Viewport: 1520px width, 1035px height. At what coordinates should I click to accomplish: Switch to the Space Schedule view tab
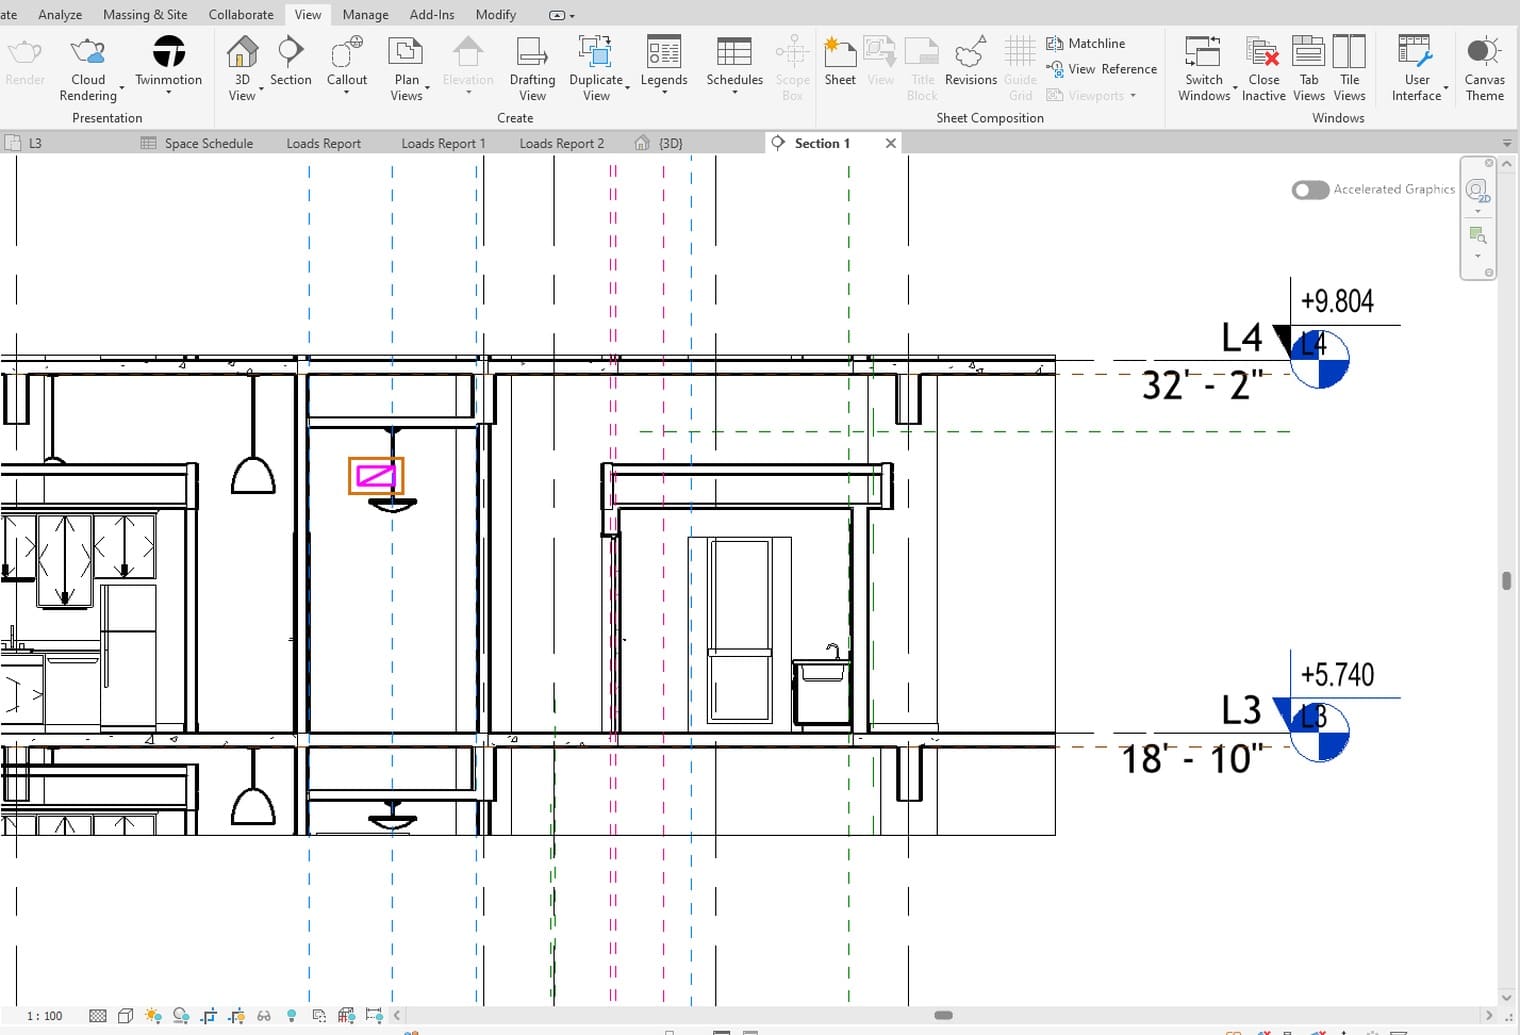pos(198,143)
